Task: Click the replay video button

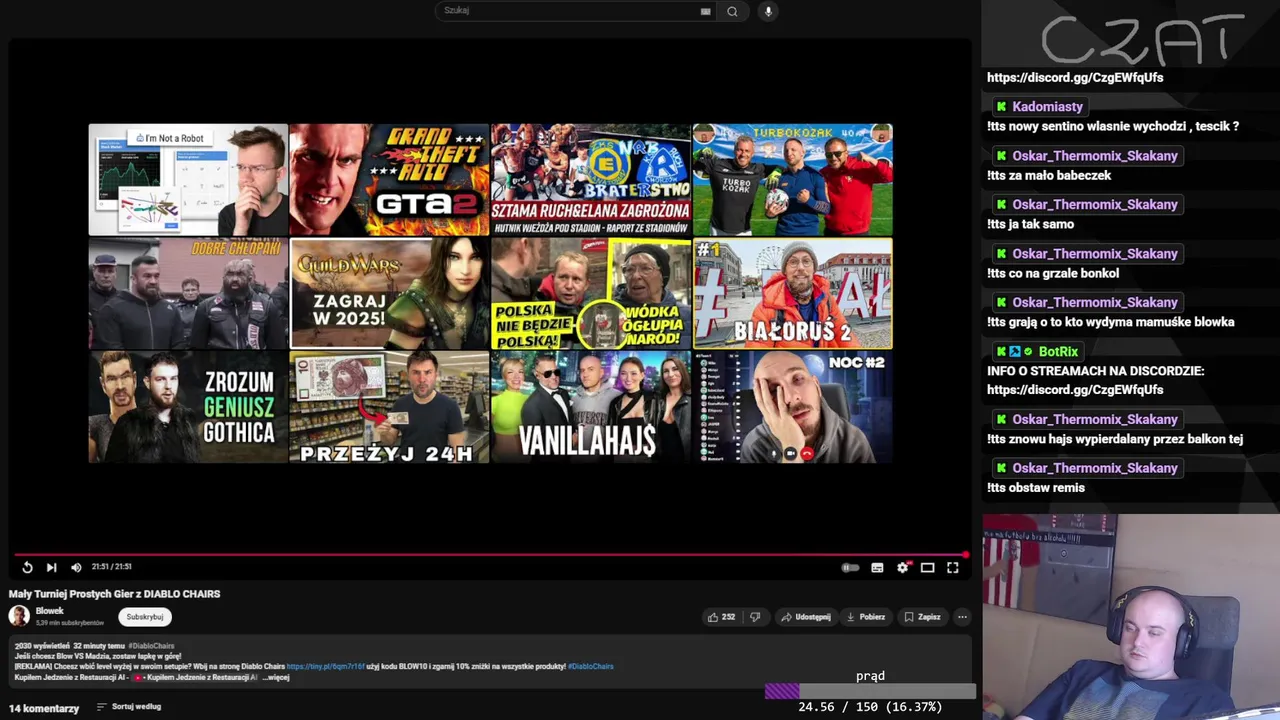Action: click(x=27, y=567)
